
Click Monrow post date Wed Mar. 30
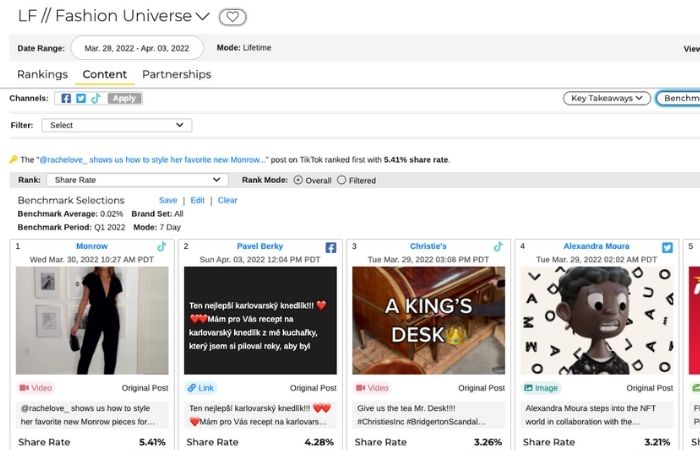pyautogui.click(x=92, y=260)
